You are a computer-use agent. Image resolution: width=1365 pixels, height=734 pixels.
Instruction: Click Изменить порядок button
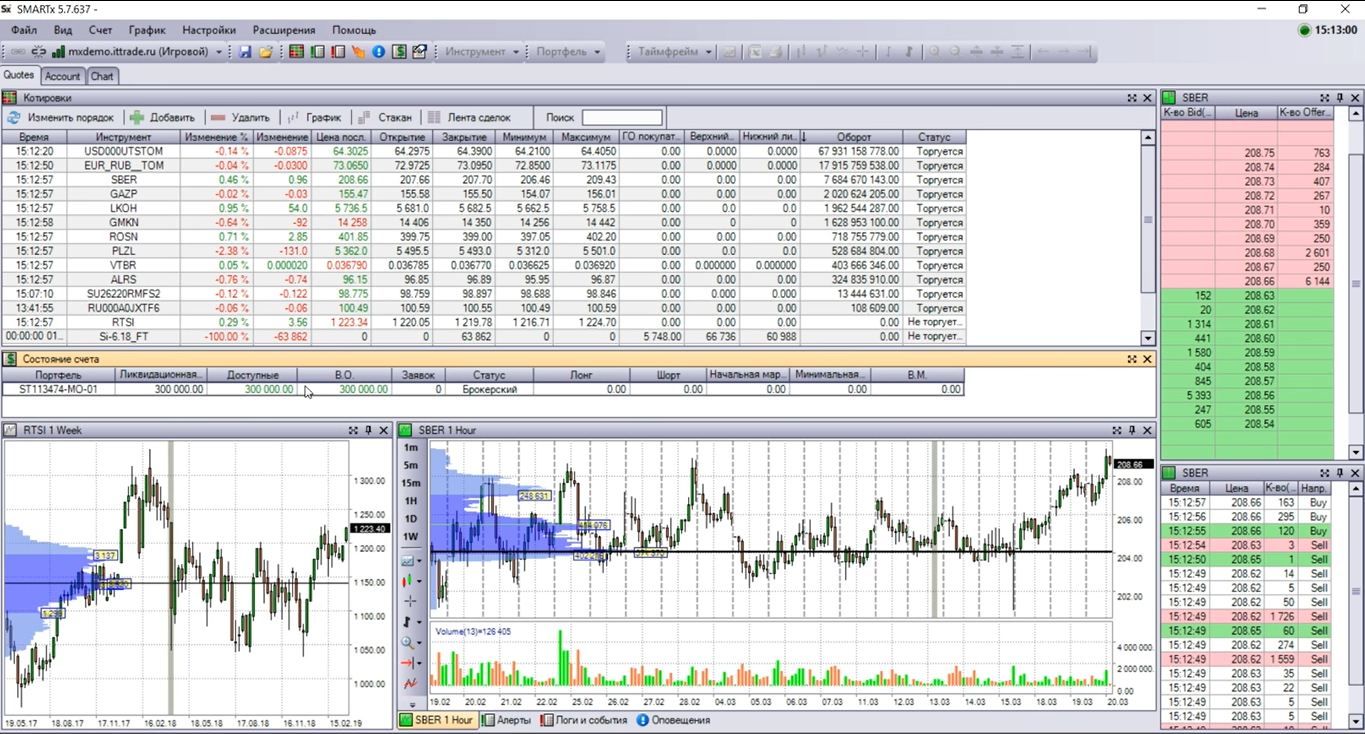coord(61,117)
